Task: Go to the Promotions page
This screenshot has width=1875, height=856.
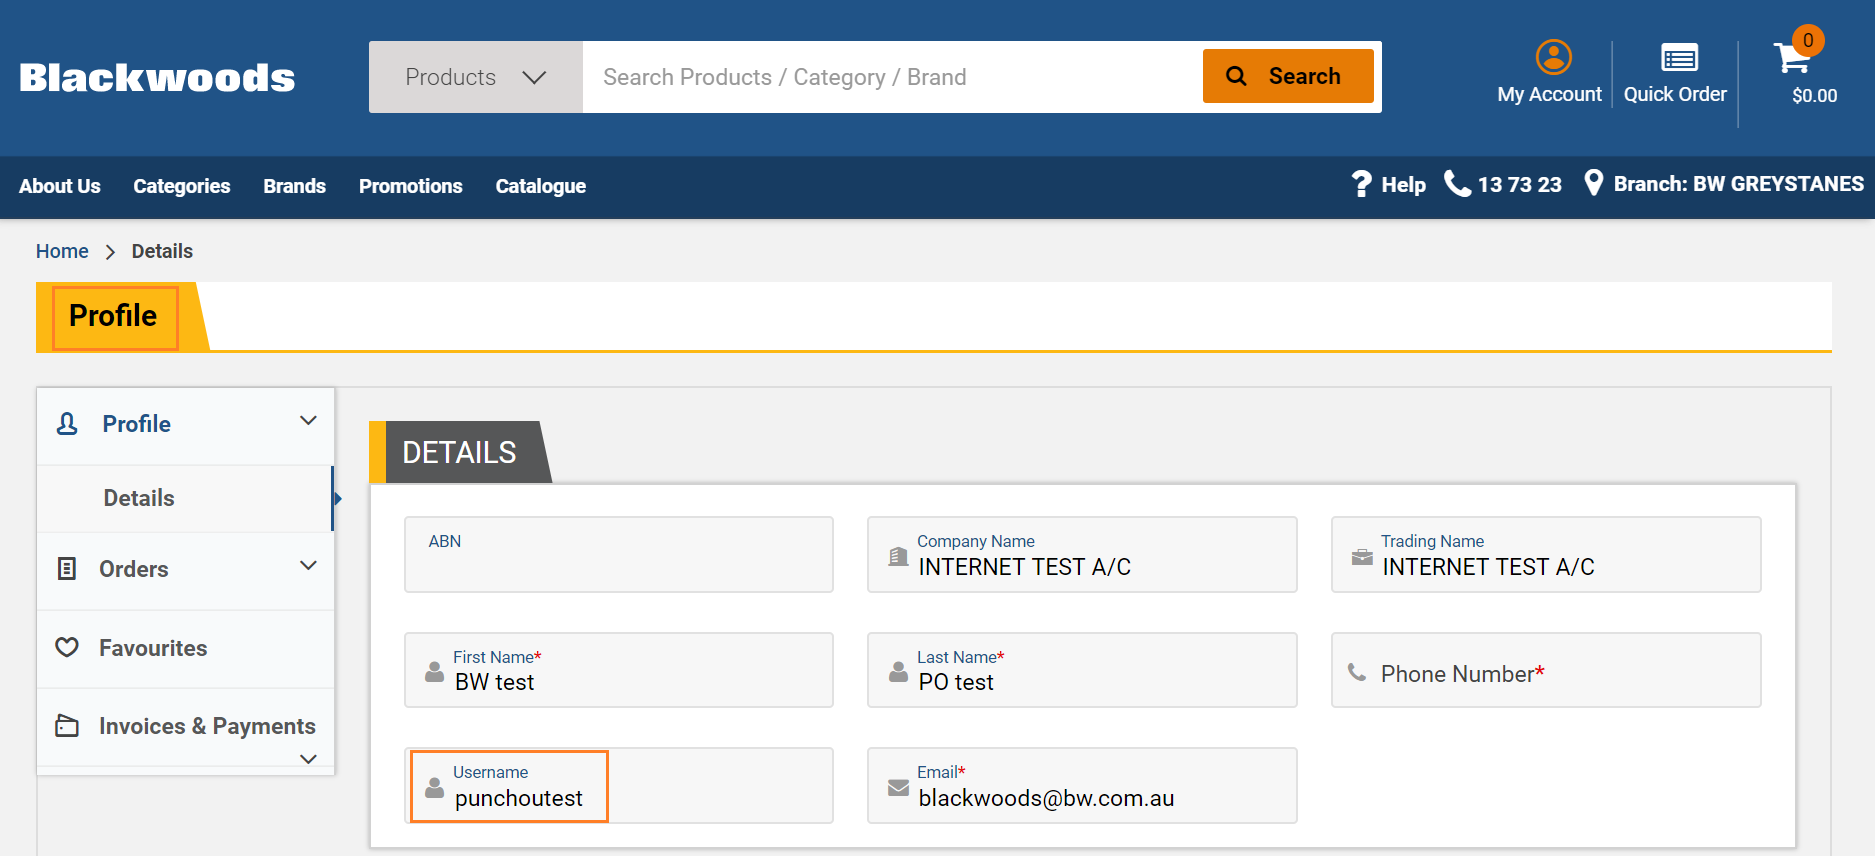Action: tap(410, 186)
